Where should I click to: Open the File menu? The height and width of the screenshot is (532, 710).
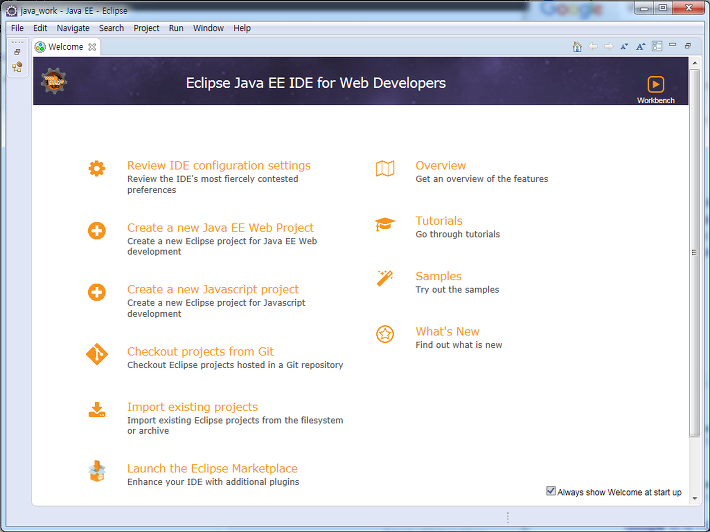point(17,28)
